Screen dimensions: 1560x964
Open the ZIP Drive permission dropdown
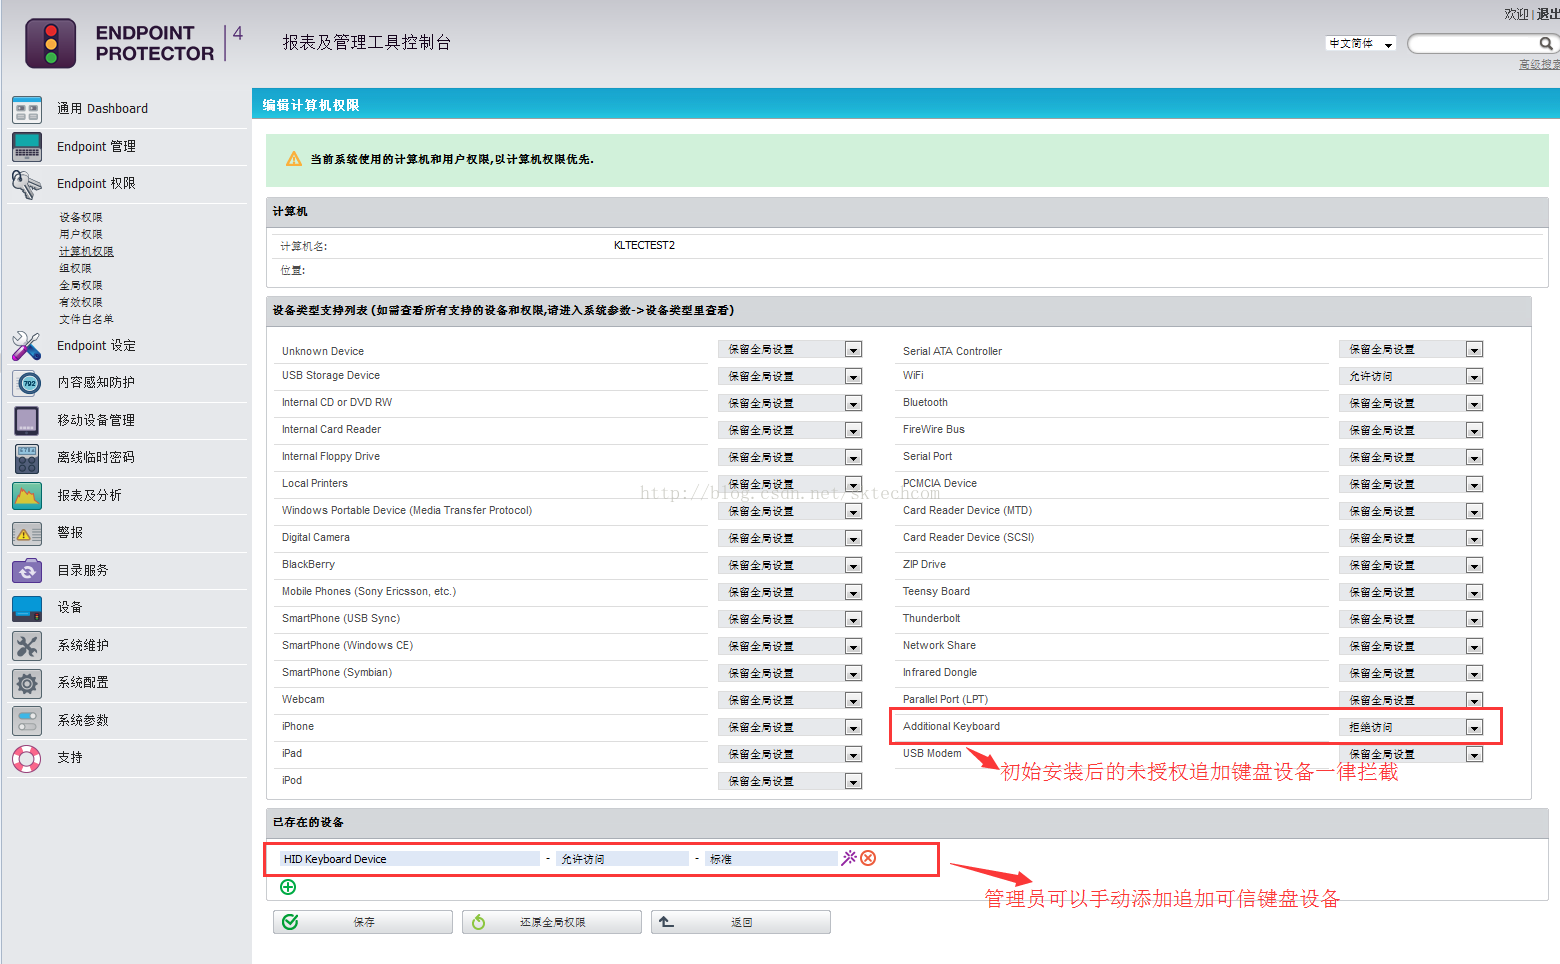coord(1411,565)
